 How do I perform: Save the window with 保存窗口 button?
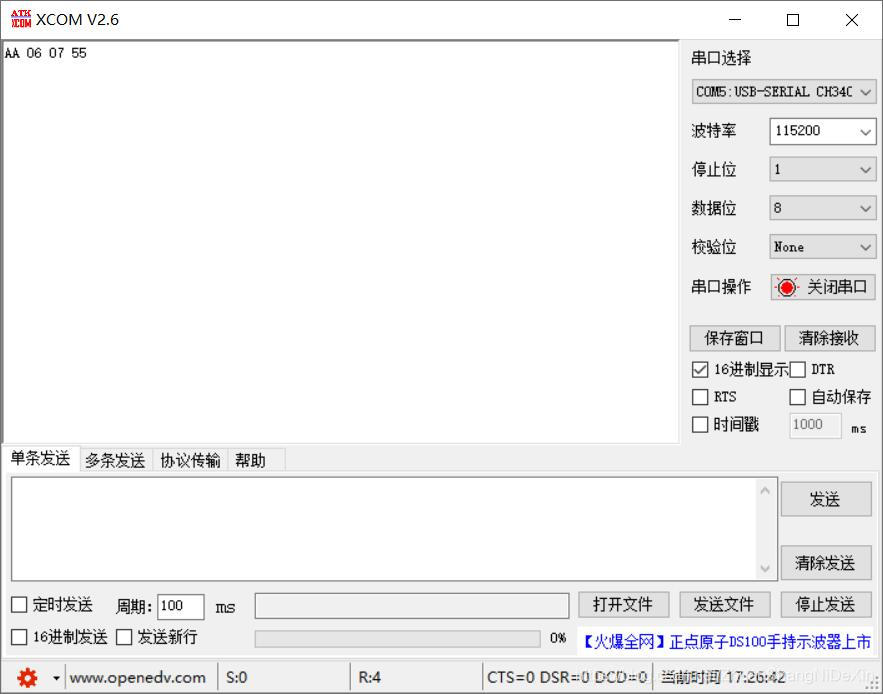coord(734,338)
